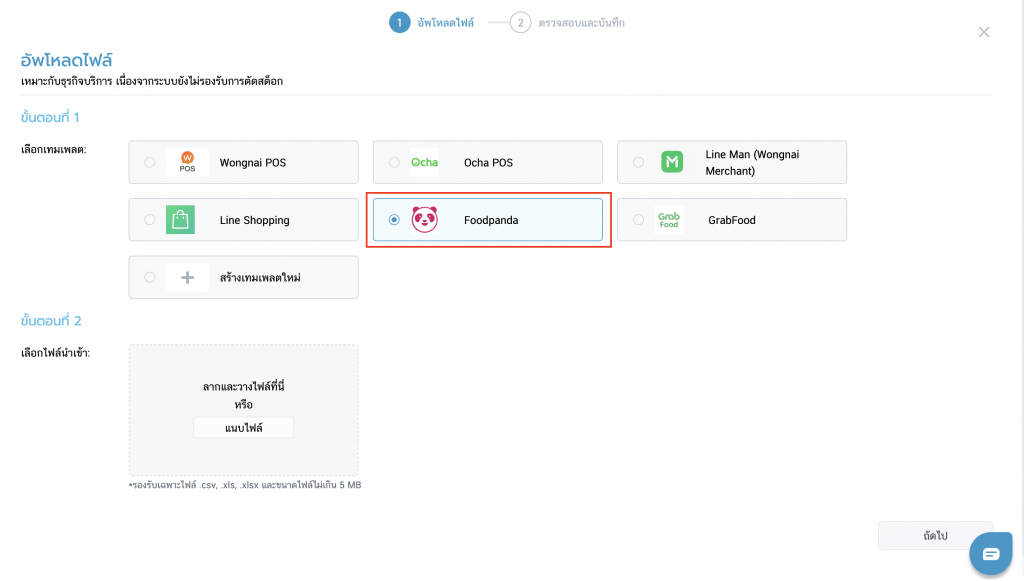1024x581 pixels.
Task: Click the Line Shopping template label
Action: coord(255,220)
